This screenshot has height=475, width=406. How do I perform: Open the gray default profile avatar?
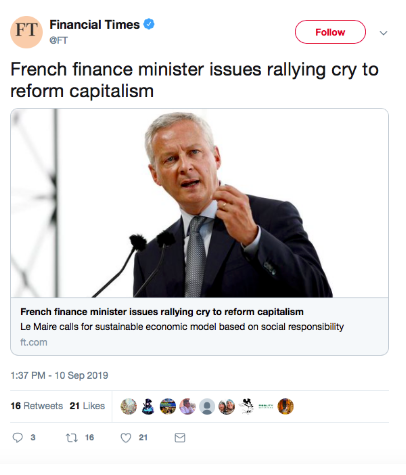[x=207, y=406]
